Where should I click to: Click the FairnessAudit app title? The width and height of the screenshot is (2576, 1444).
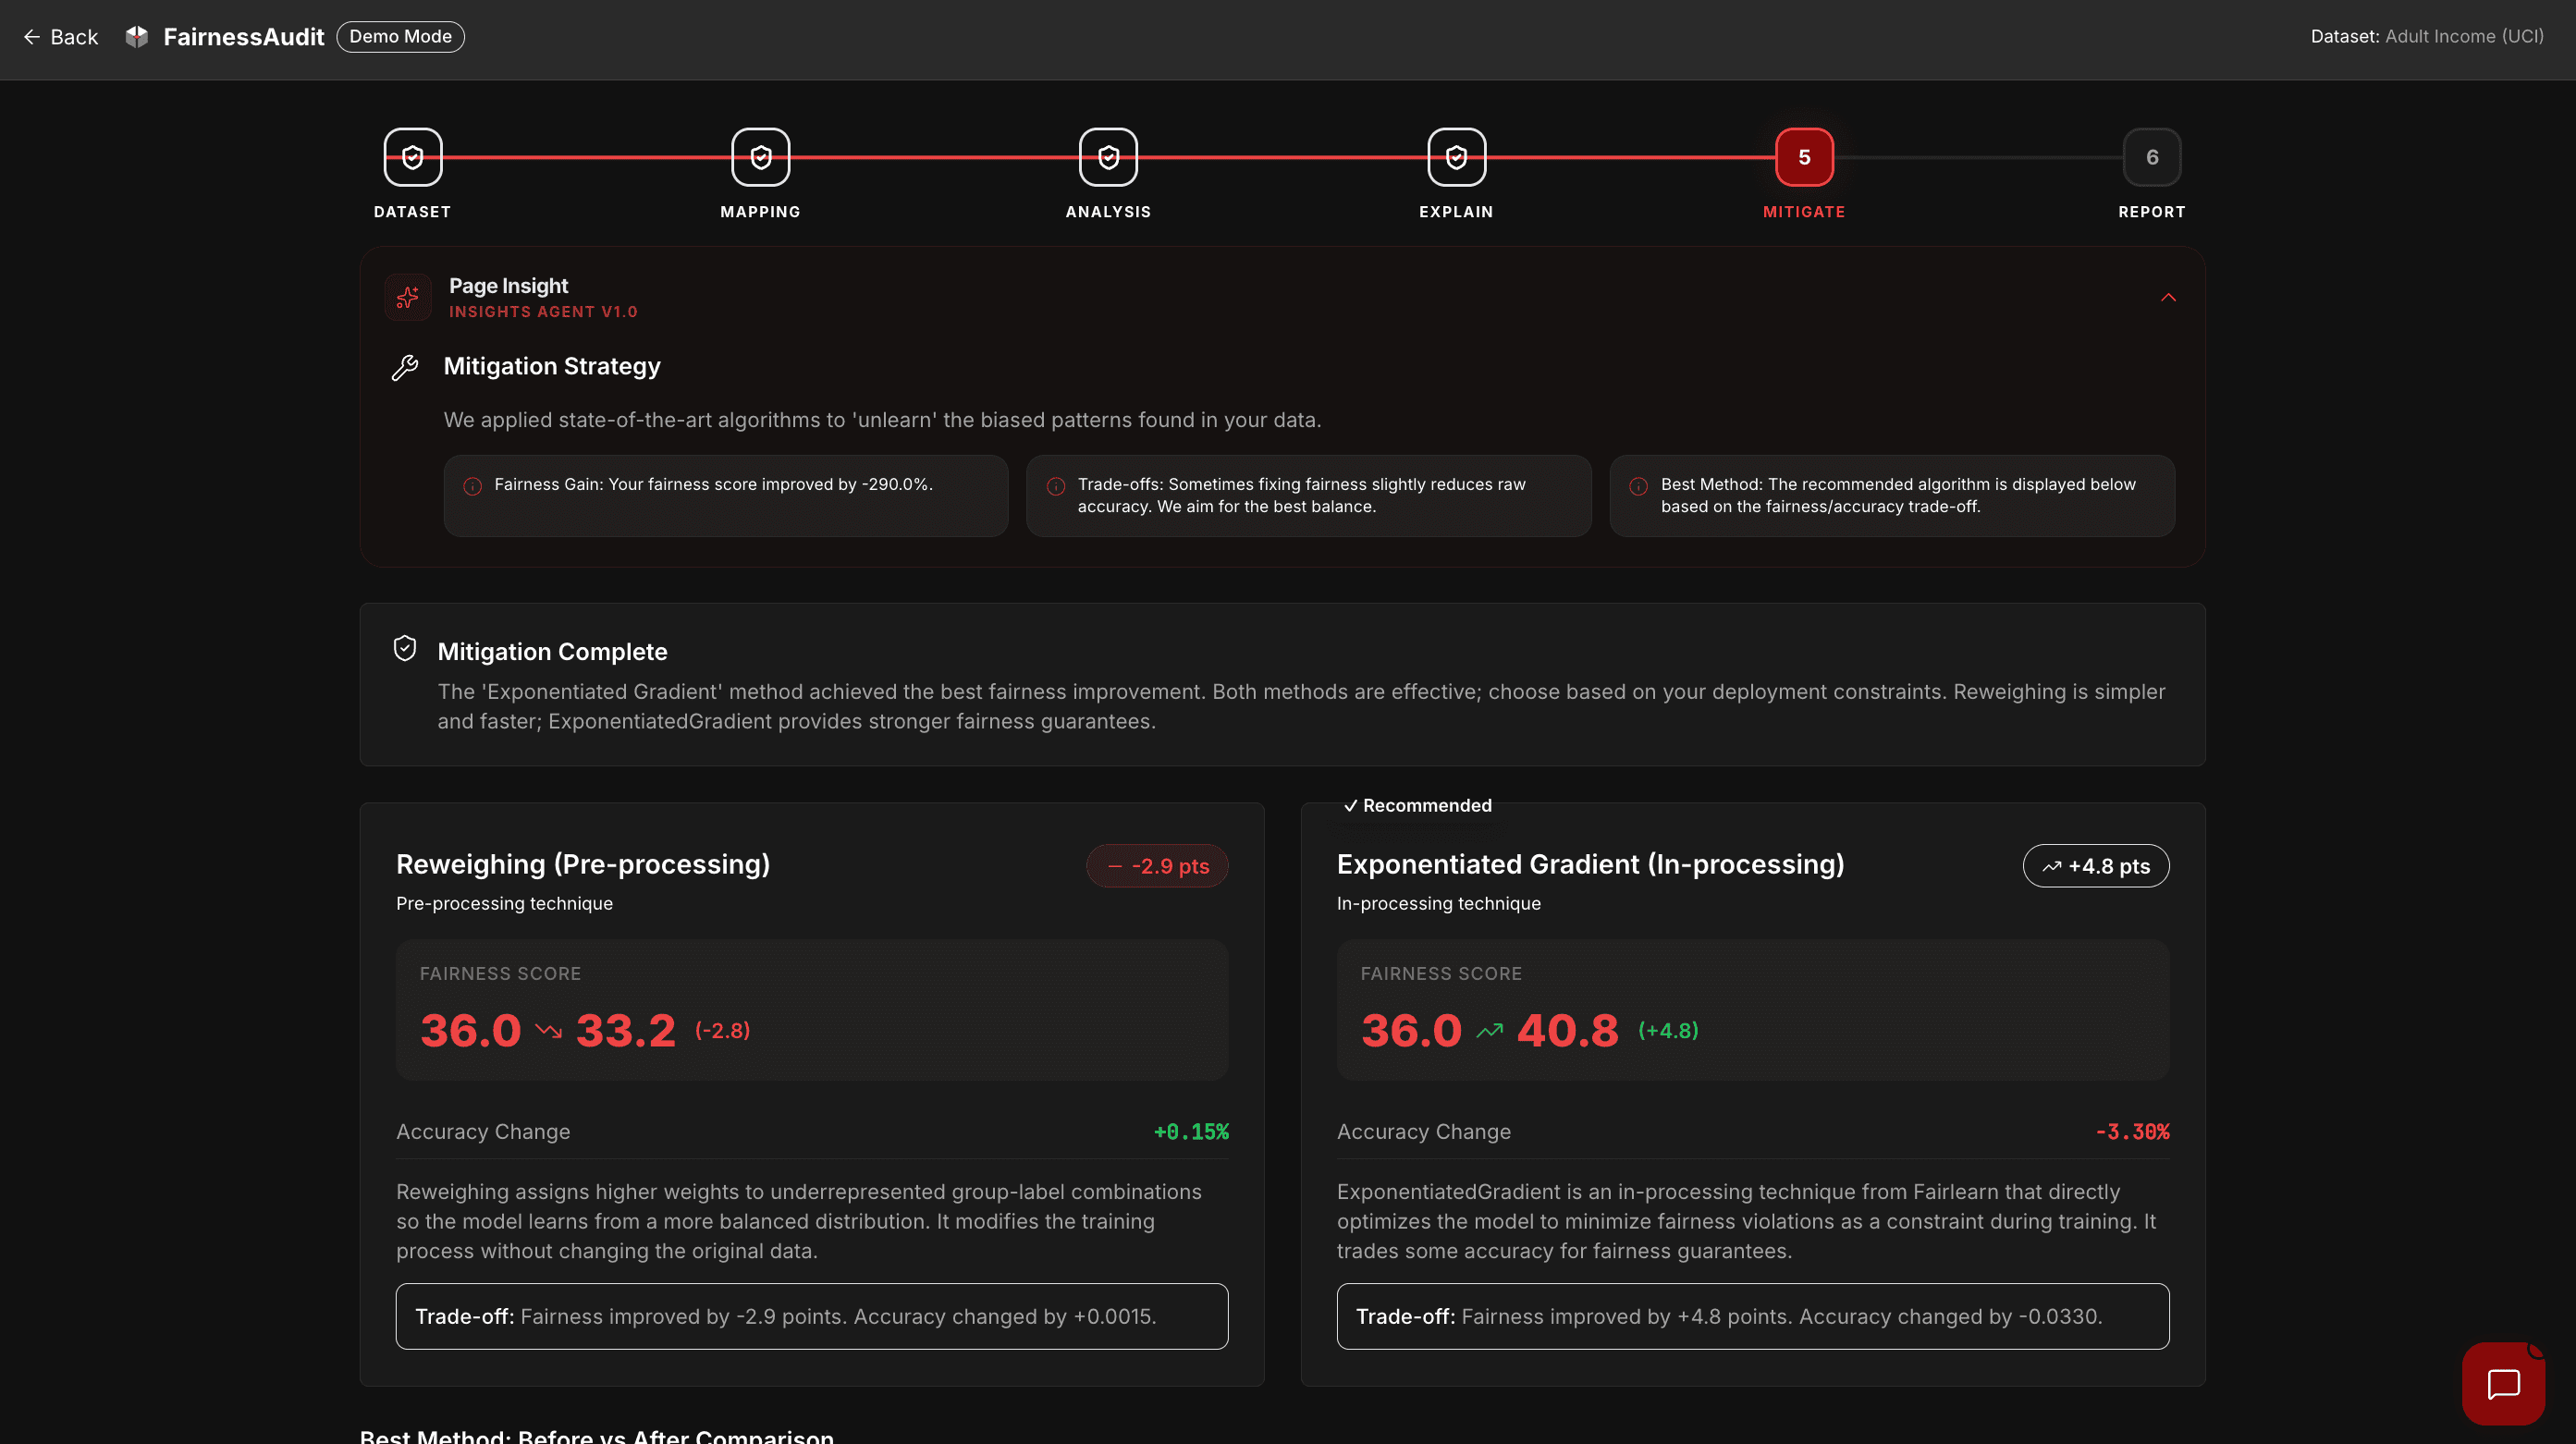click(x=243, y=37)
